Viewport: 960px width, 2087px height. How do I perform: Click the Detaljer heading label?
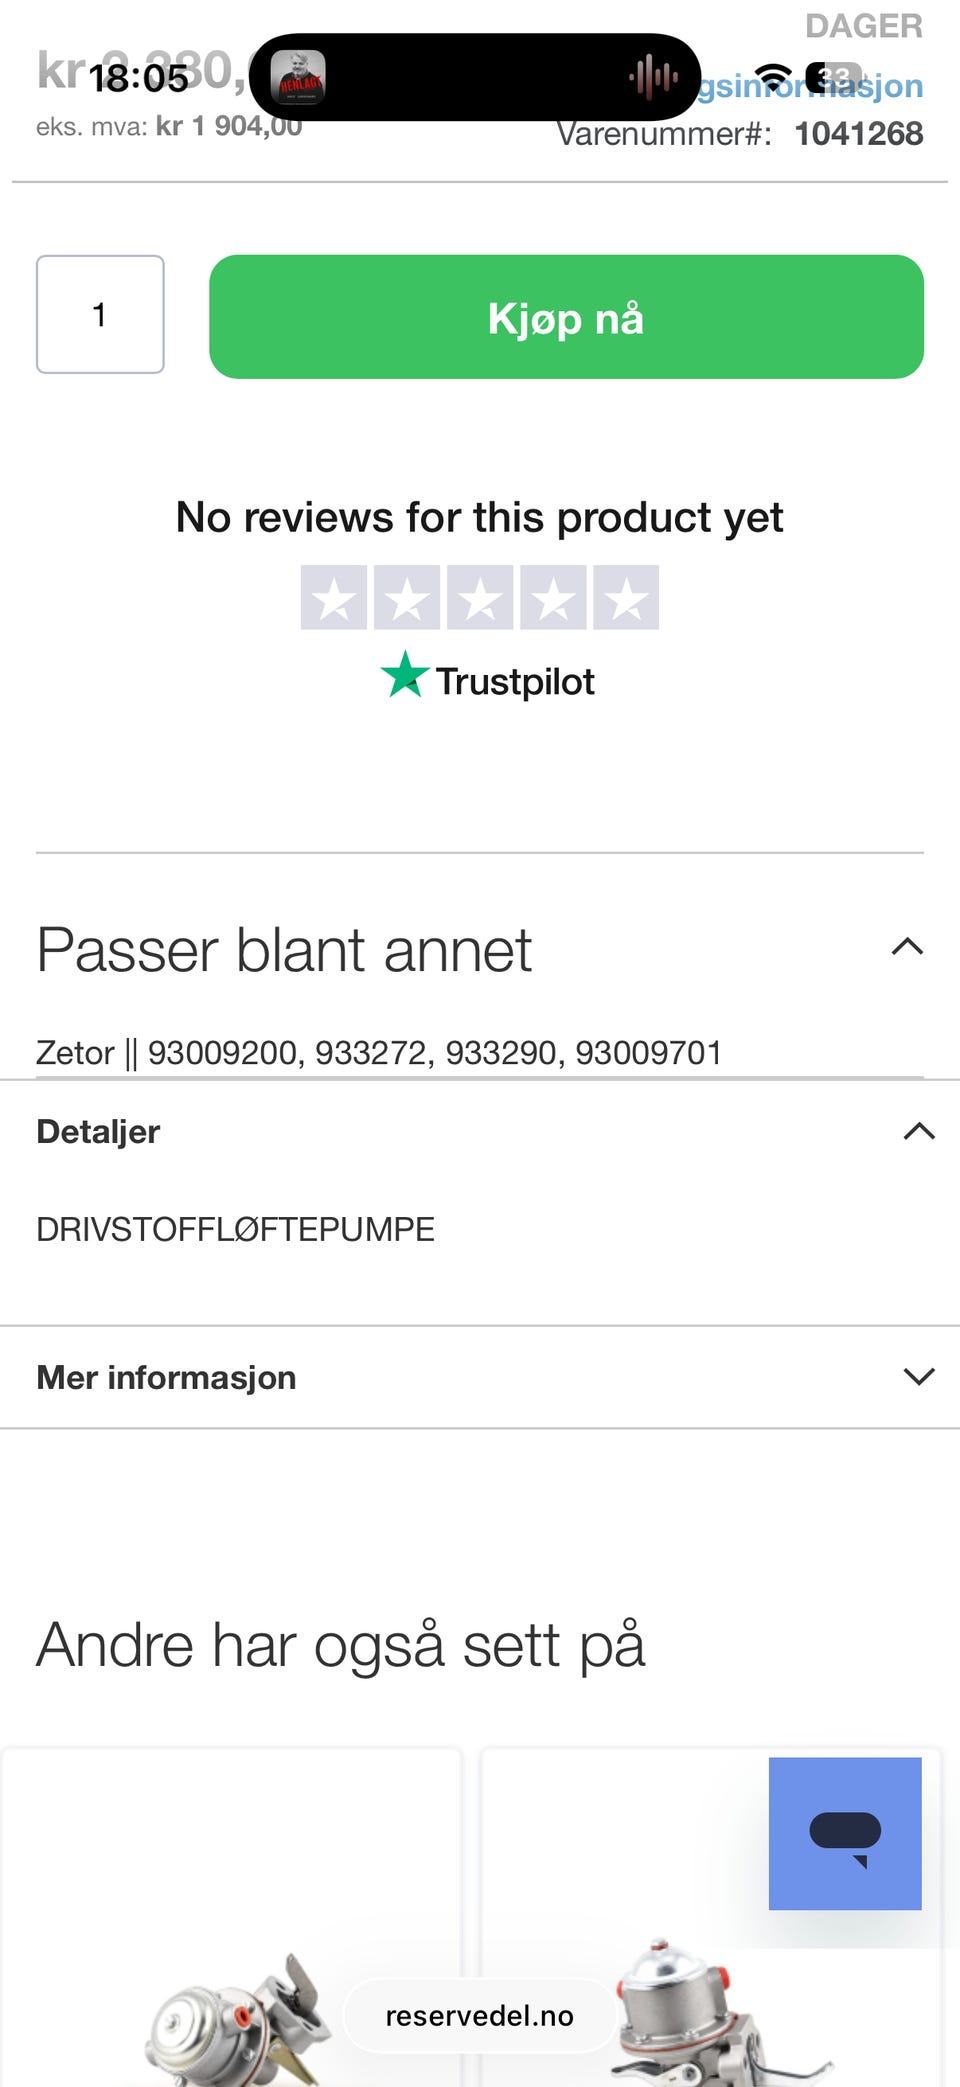[98, 1132]
